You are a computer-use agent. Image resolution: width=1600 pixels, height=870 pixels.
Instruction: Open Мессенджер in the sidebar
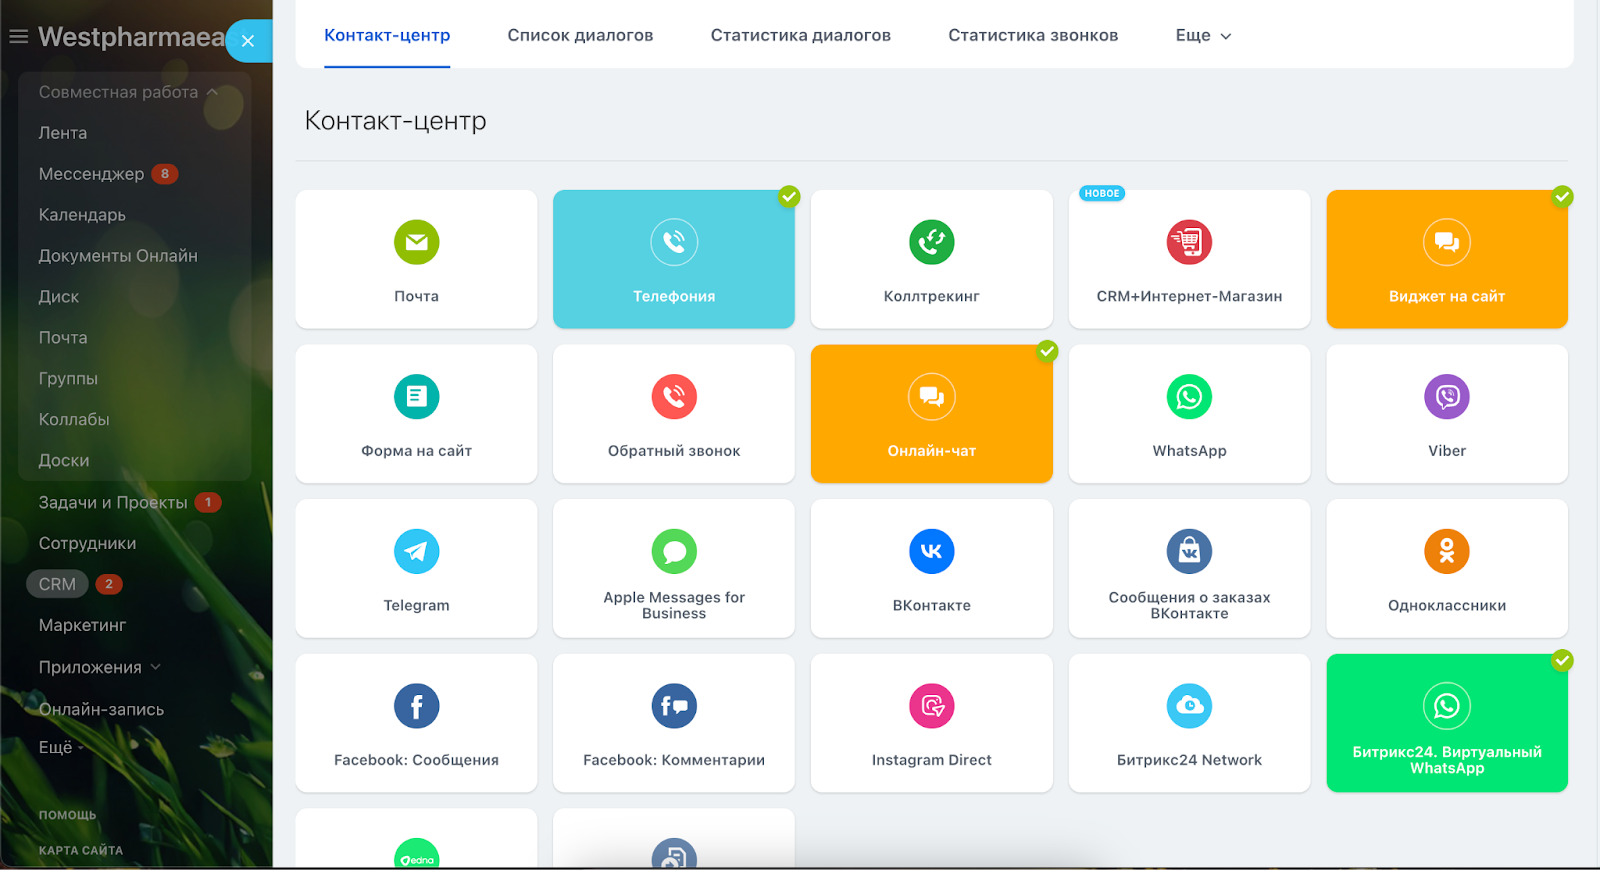[91, 174]
